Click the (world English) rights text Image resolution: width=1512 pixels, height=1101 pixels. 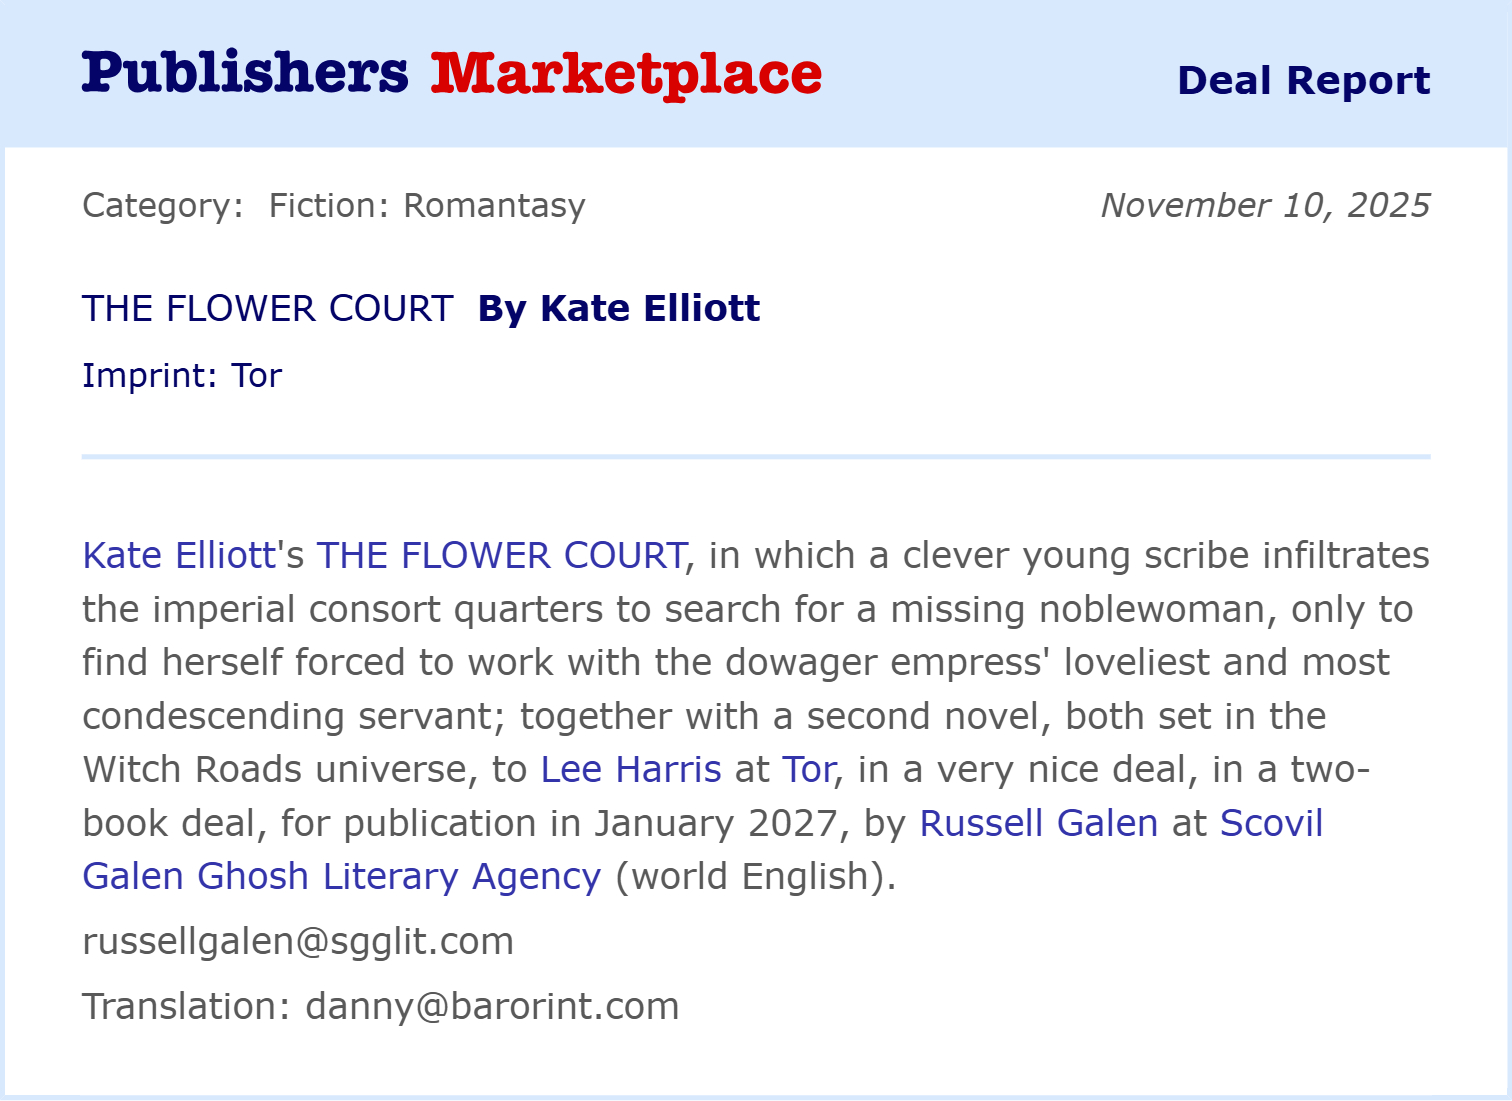755,877
